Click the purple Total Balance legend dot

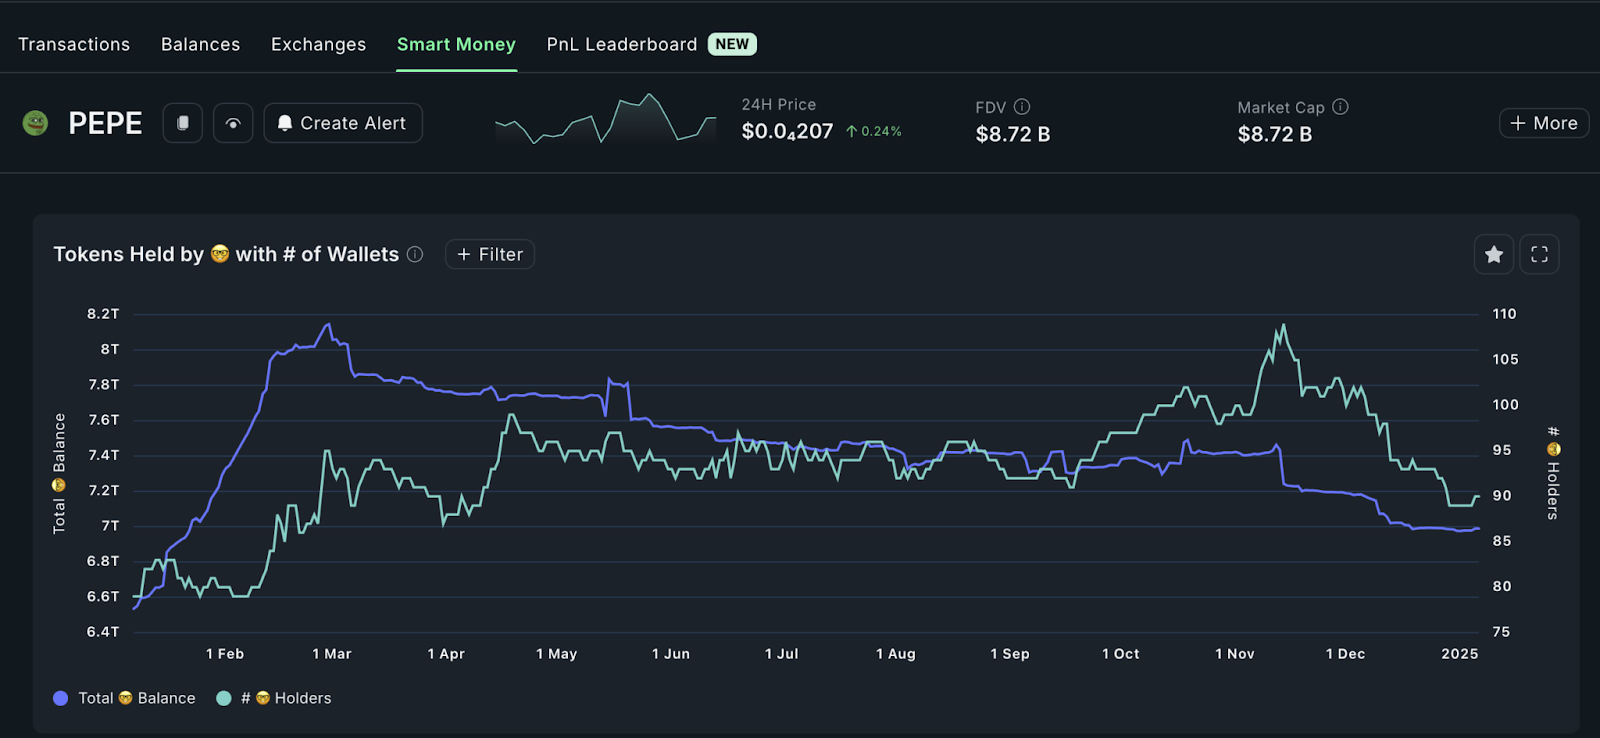pyautogui.click(x=60, y=698)
